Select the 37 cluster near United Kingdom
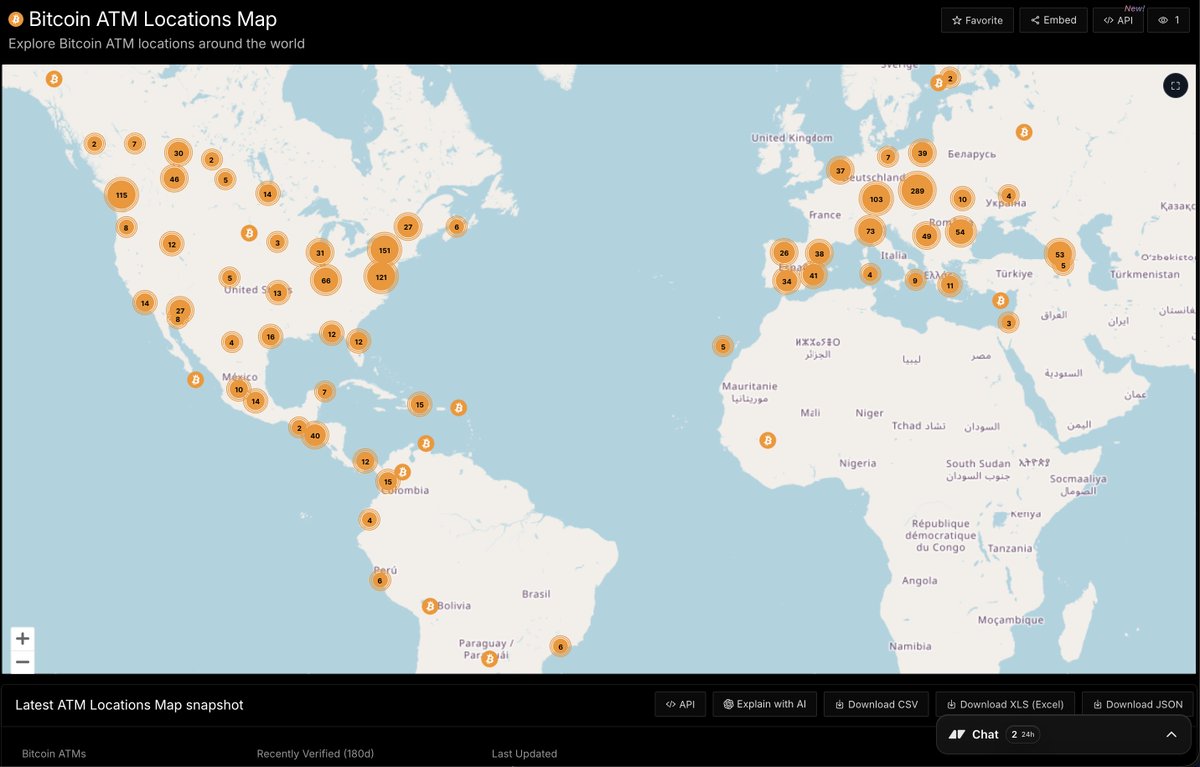 click(x=840, y=171)
